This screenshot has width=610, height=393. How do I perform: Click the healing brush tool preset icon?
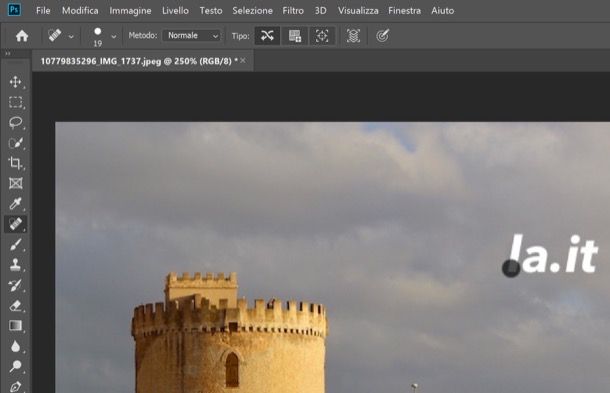[x=55, y=35]
